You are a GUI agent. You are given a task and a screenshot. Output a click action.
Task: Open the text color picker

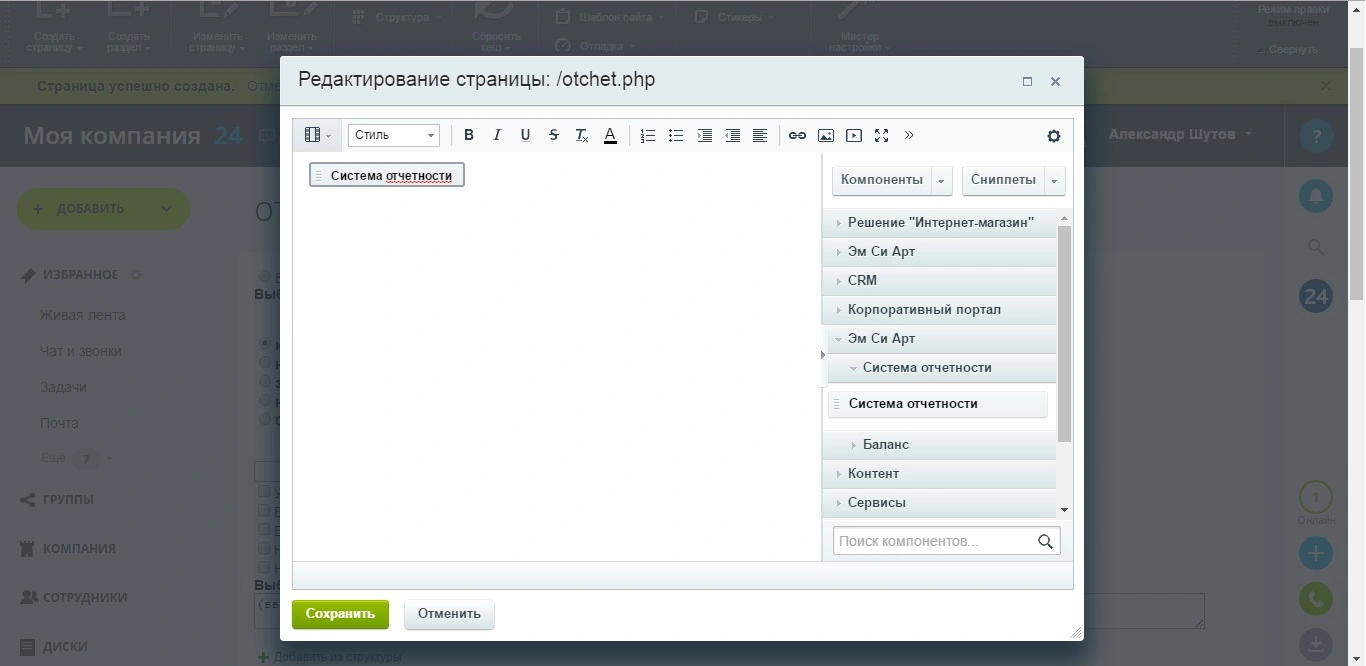pos(610,135)
